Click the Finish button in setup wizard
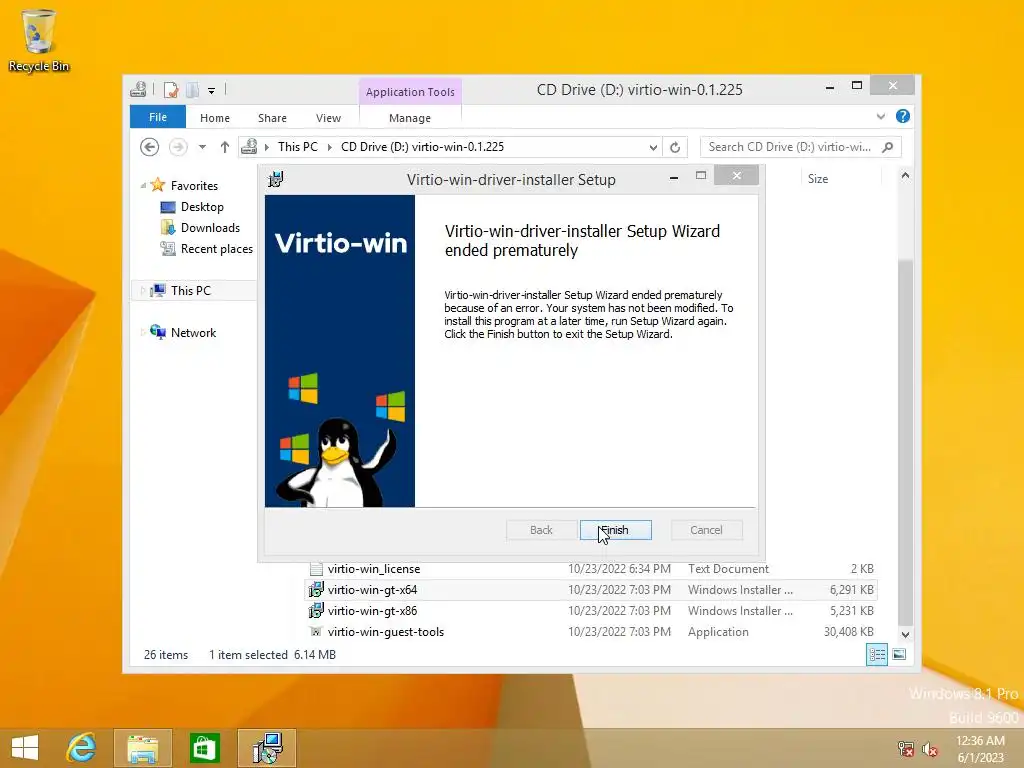Image resolution: width=1024 pixels, height=768 pixels. (x=615, y=530)
